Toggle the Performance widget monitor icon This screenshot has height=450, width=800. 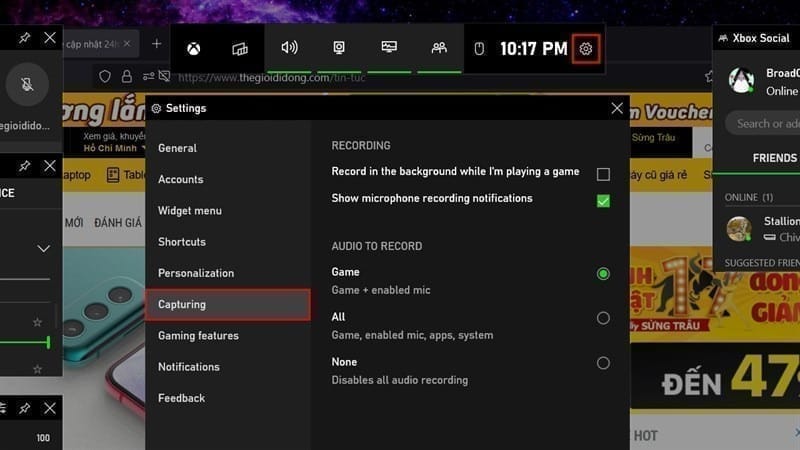pyautogui.click(x=389, y=47)
